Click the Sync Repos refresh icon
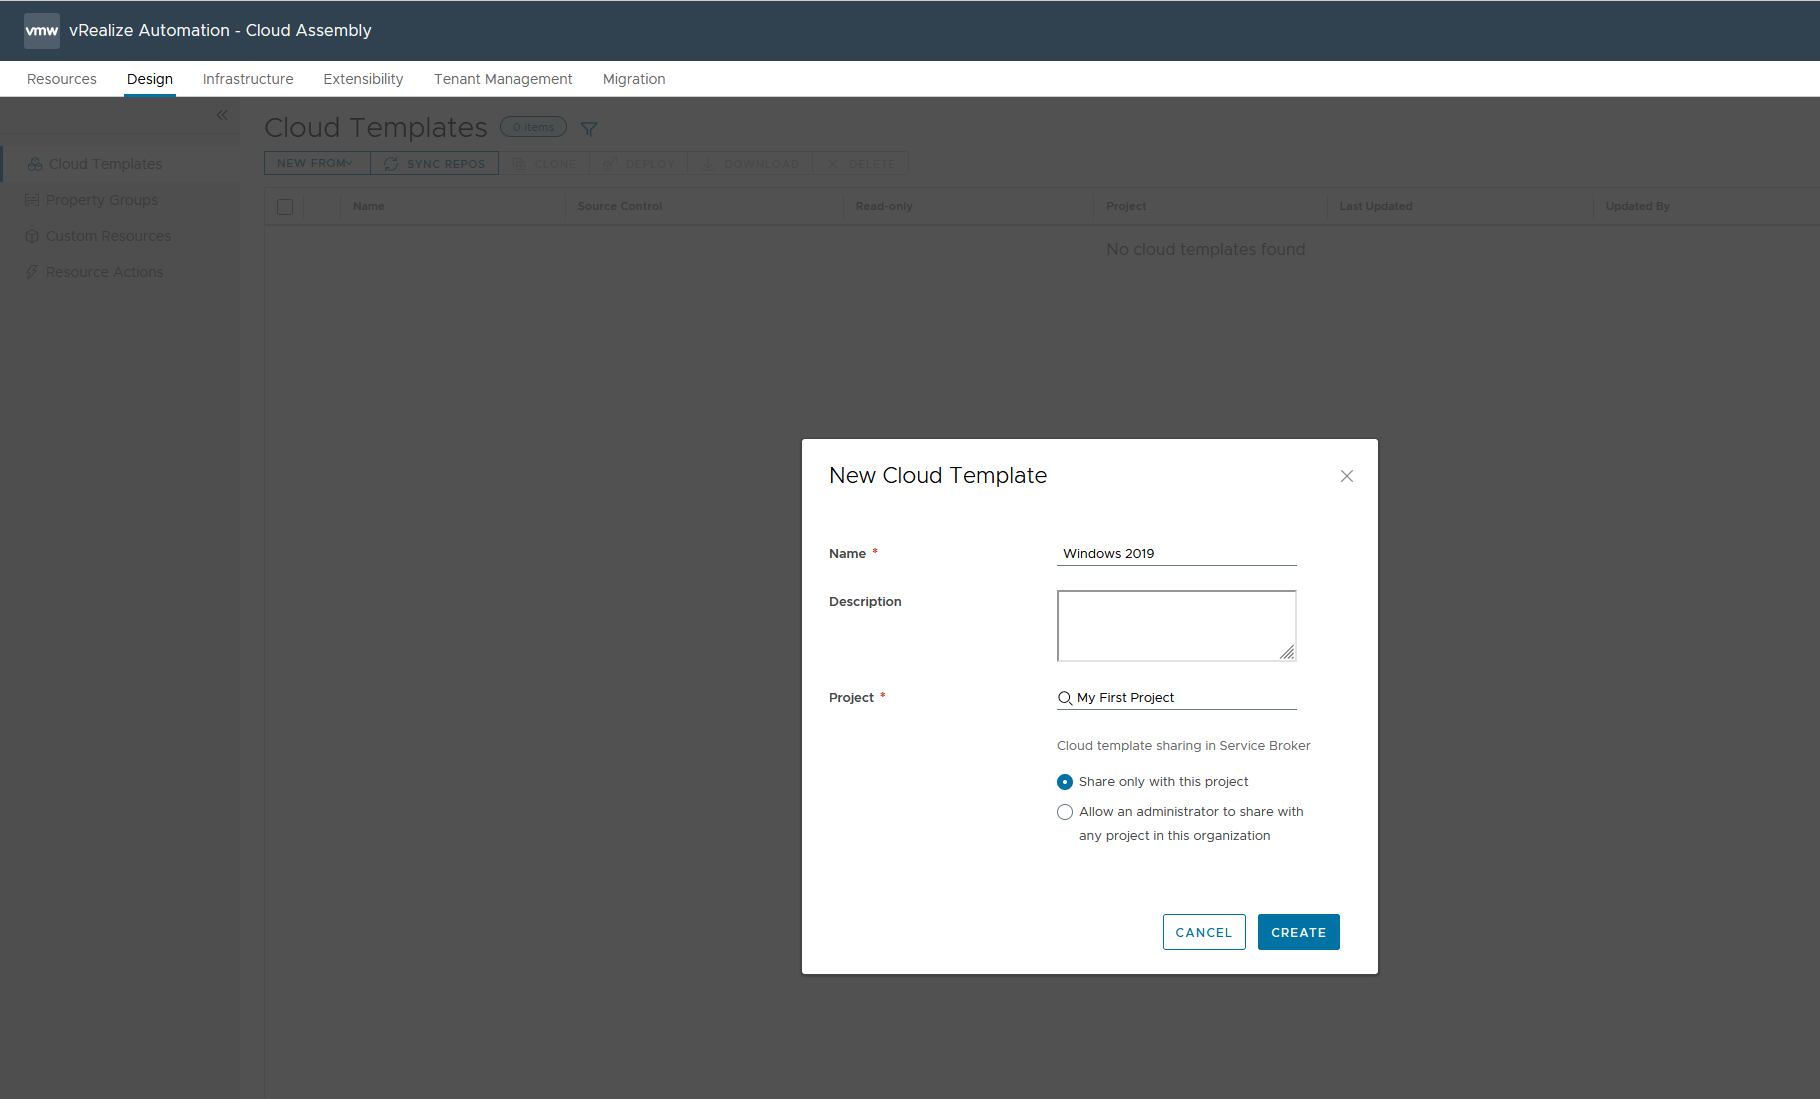 (391, 164)
